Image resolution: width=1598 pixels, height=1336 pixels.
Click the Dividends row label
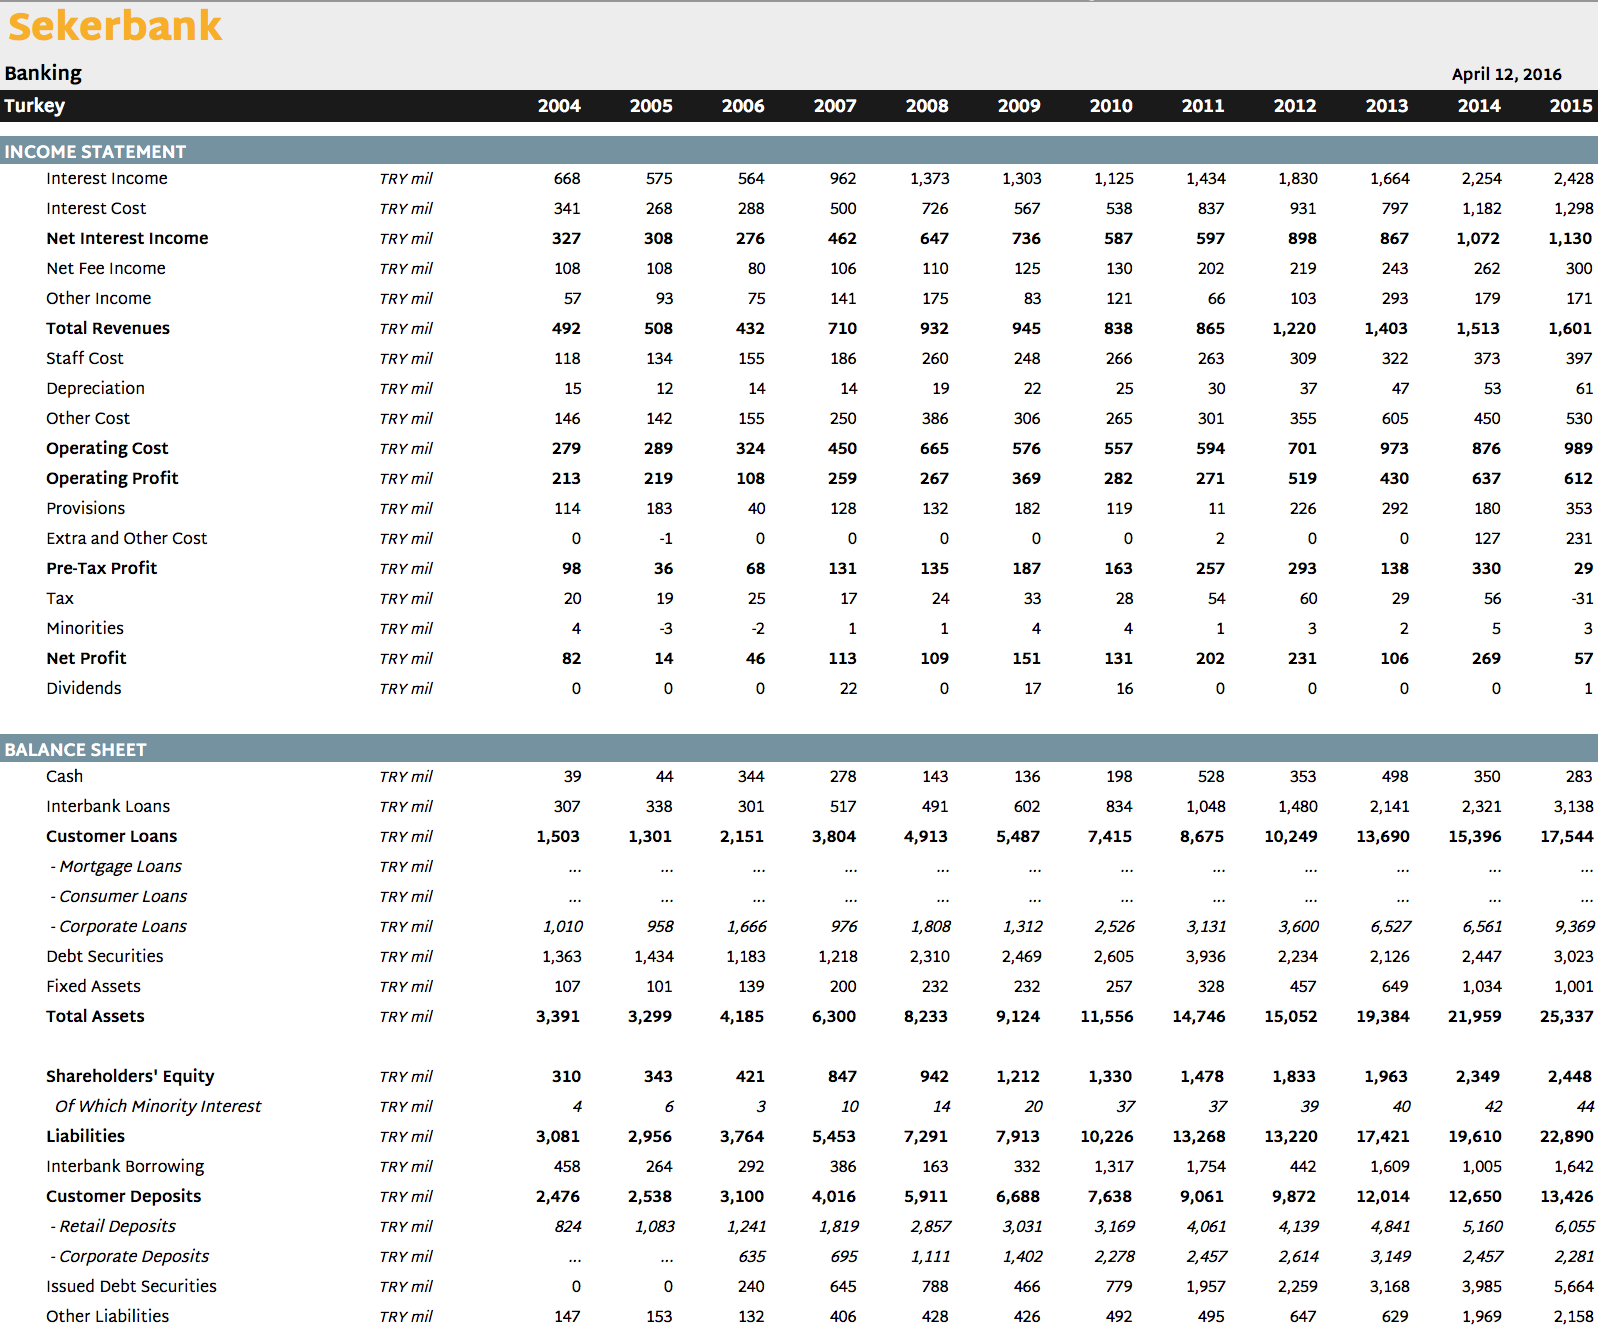(x=84, y=688)
